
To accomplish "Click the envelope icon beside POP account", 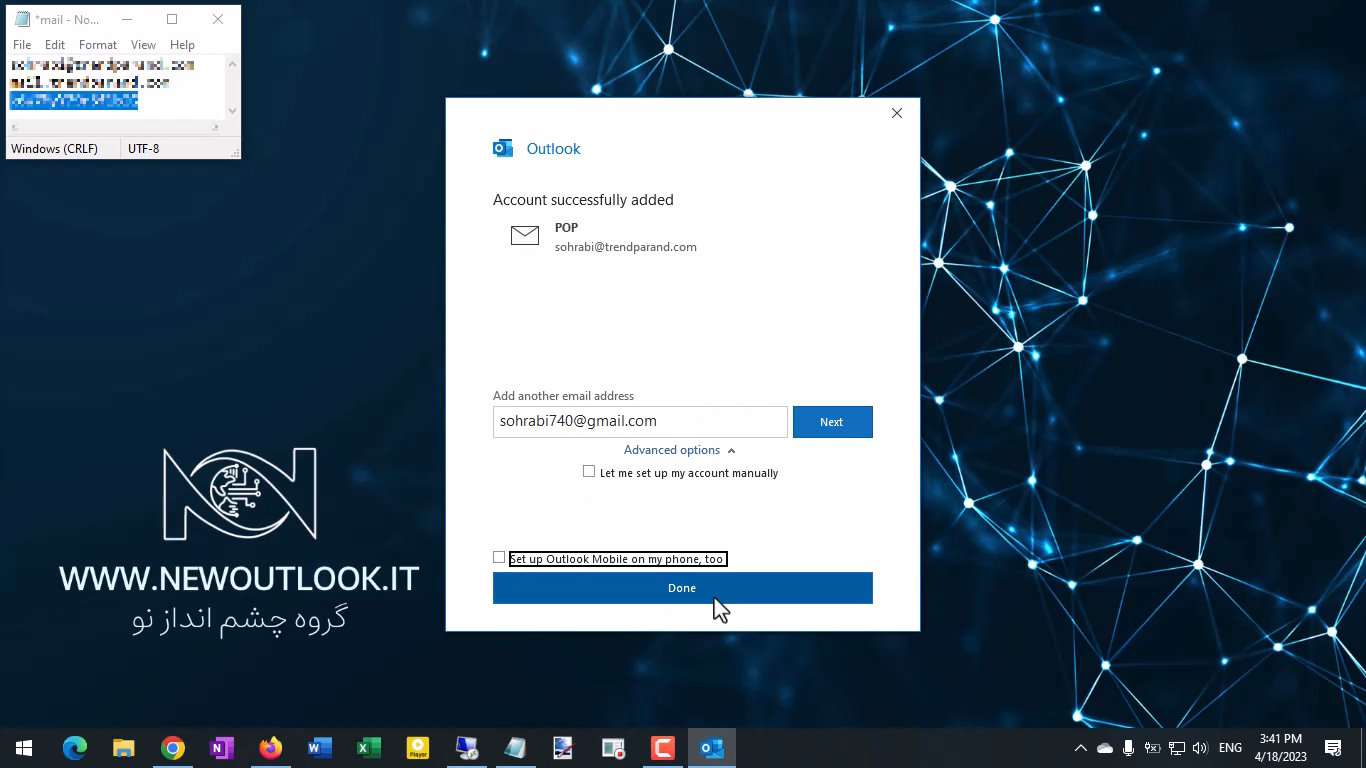I will 525,236.
